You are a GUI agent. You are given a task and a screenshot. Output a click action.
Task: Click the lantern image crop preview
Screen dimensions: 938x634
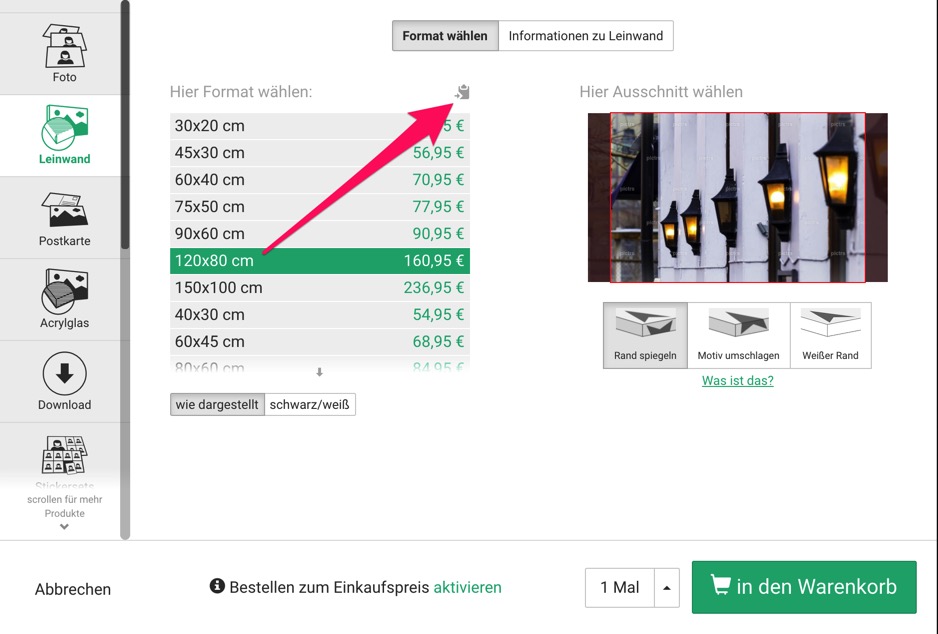point(737,197)
